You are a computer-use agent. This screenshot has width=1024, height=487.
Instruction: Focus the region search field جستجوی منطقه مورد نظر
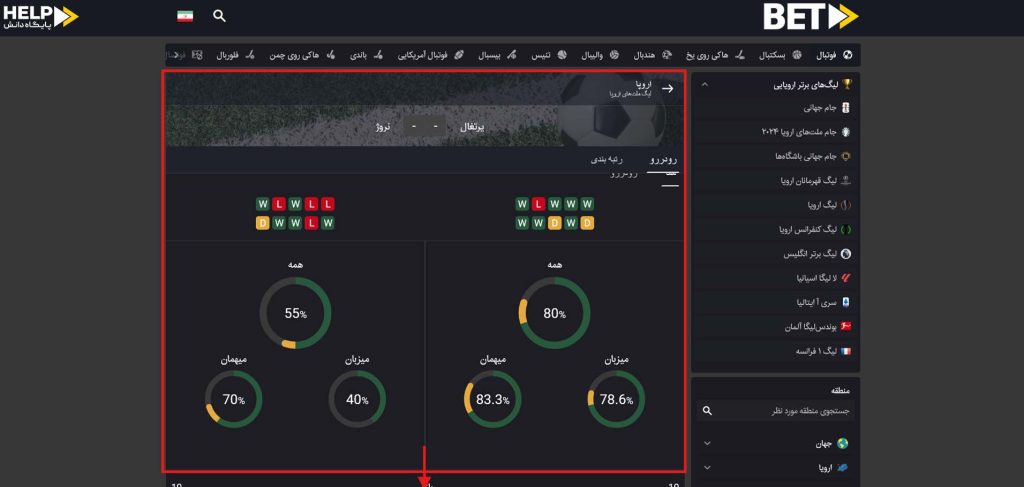(x=776, y=411)
